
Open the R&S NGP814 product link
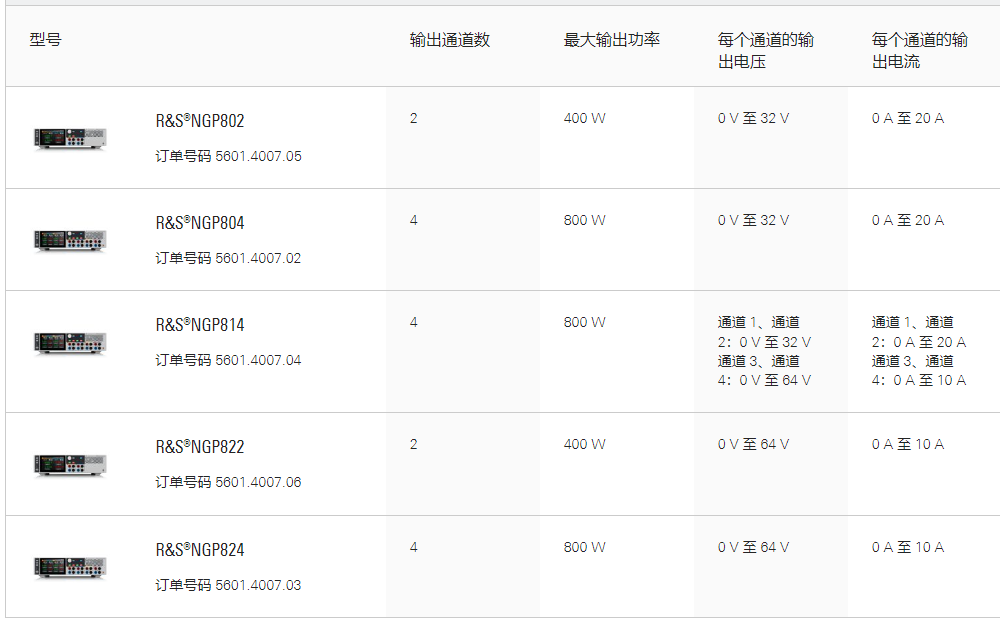(x=200, y=325)
